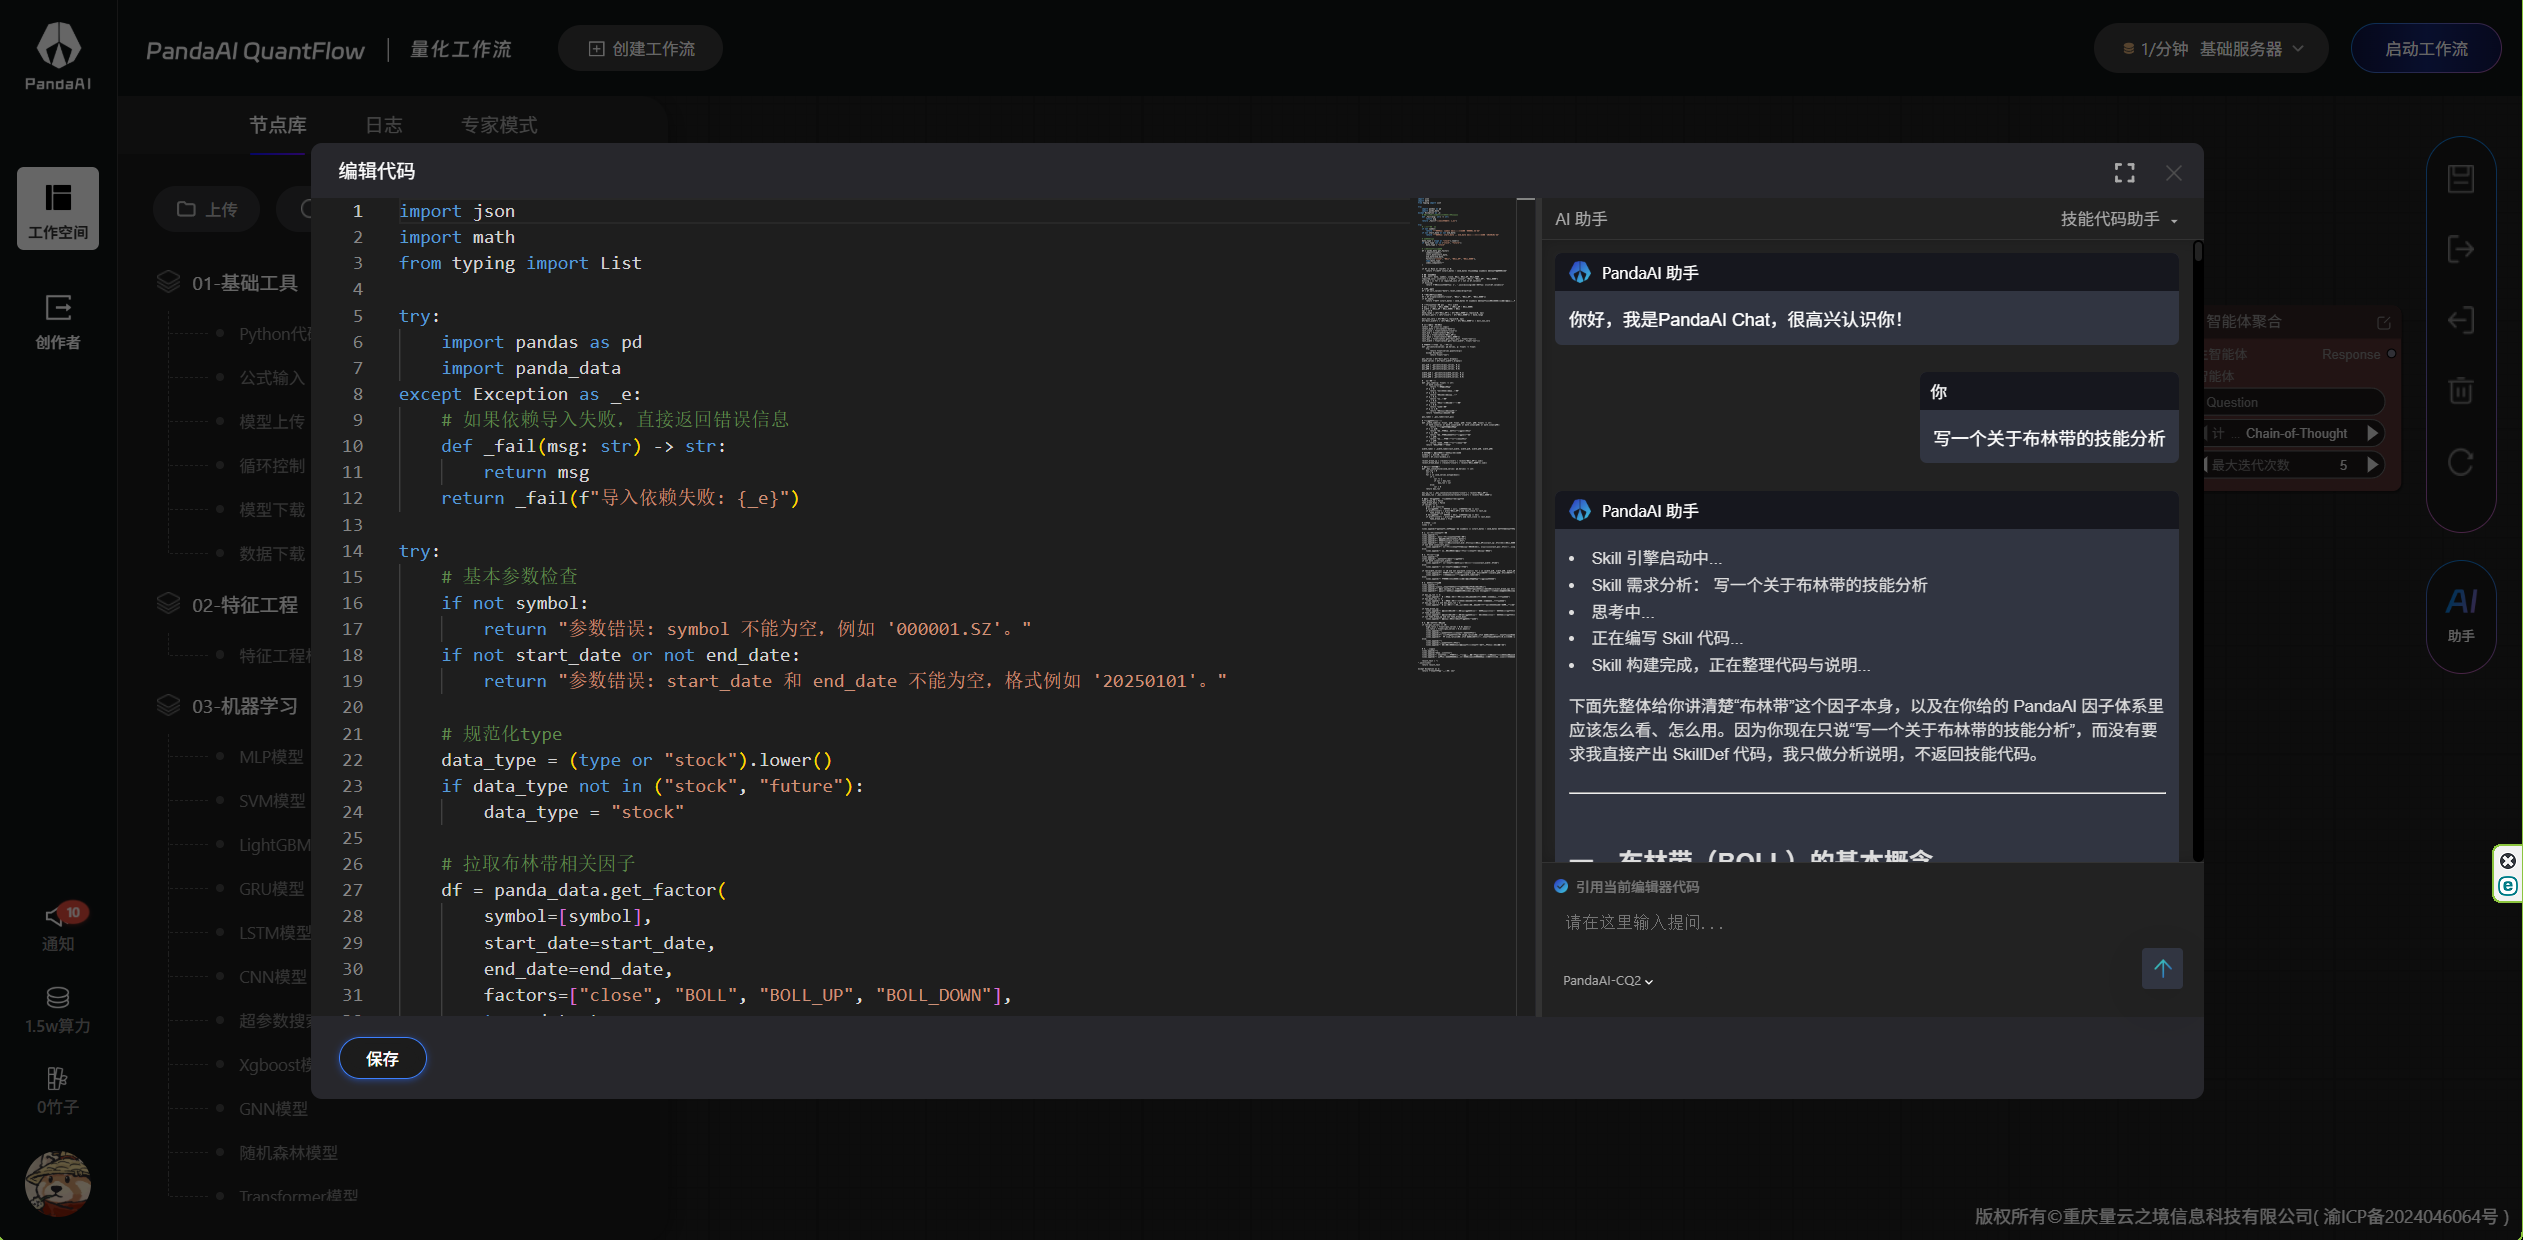Switch to the 日志 tab
The height and width of the screenshot is (1240, 2523).
click(383, 125)
